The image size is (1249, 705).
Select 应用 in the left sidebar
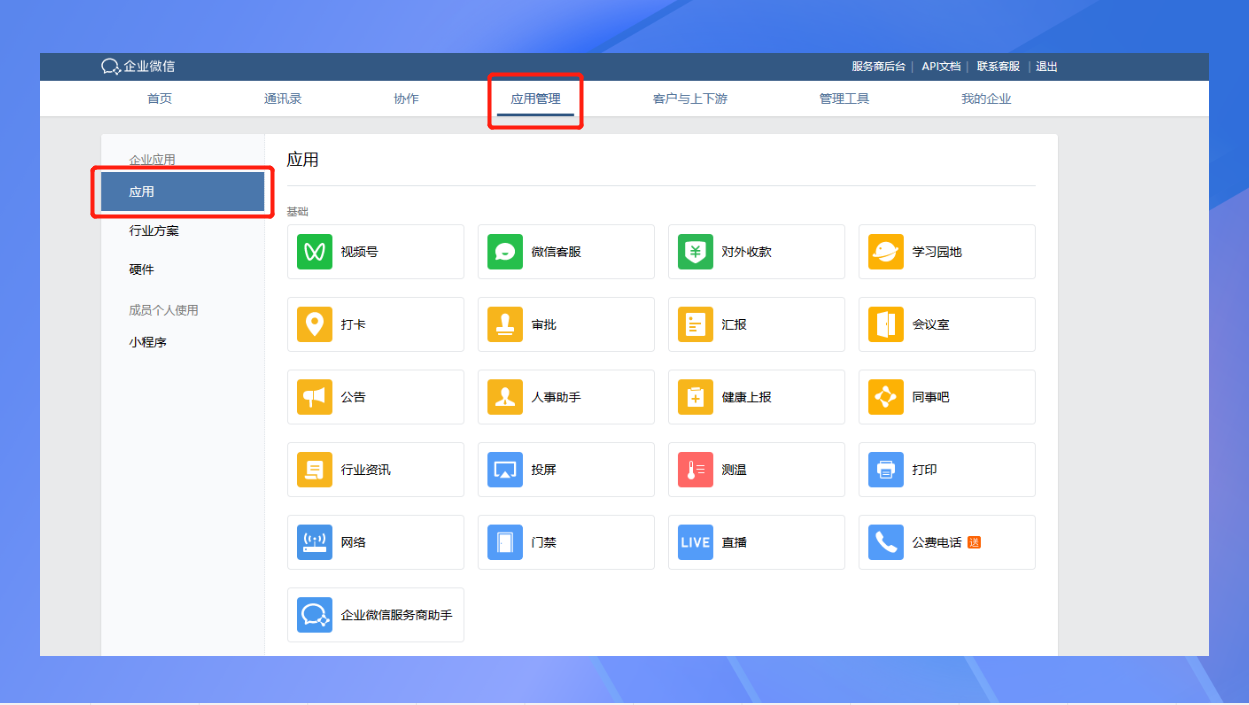tap(183, 192)
